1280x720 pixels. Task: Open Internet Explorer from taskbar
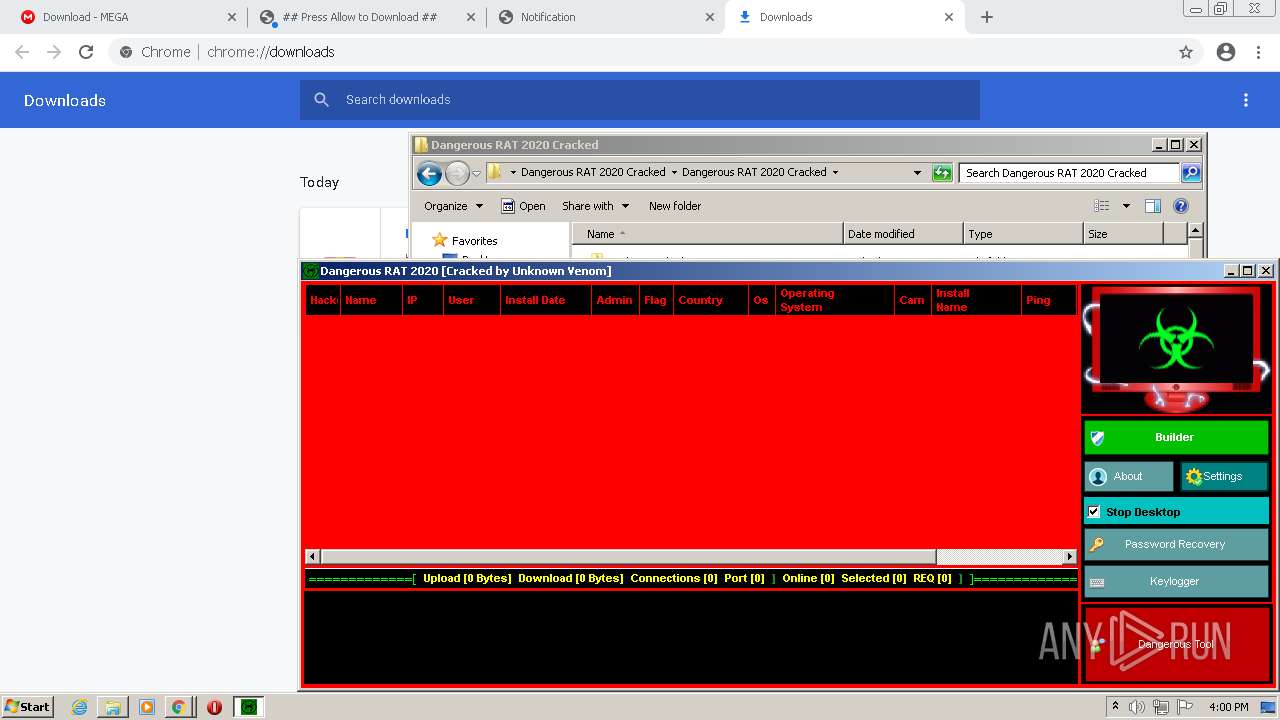79,707
